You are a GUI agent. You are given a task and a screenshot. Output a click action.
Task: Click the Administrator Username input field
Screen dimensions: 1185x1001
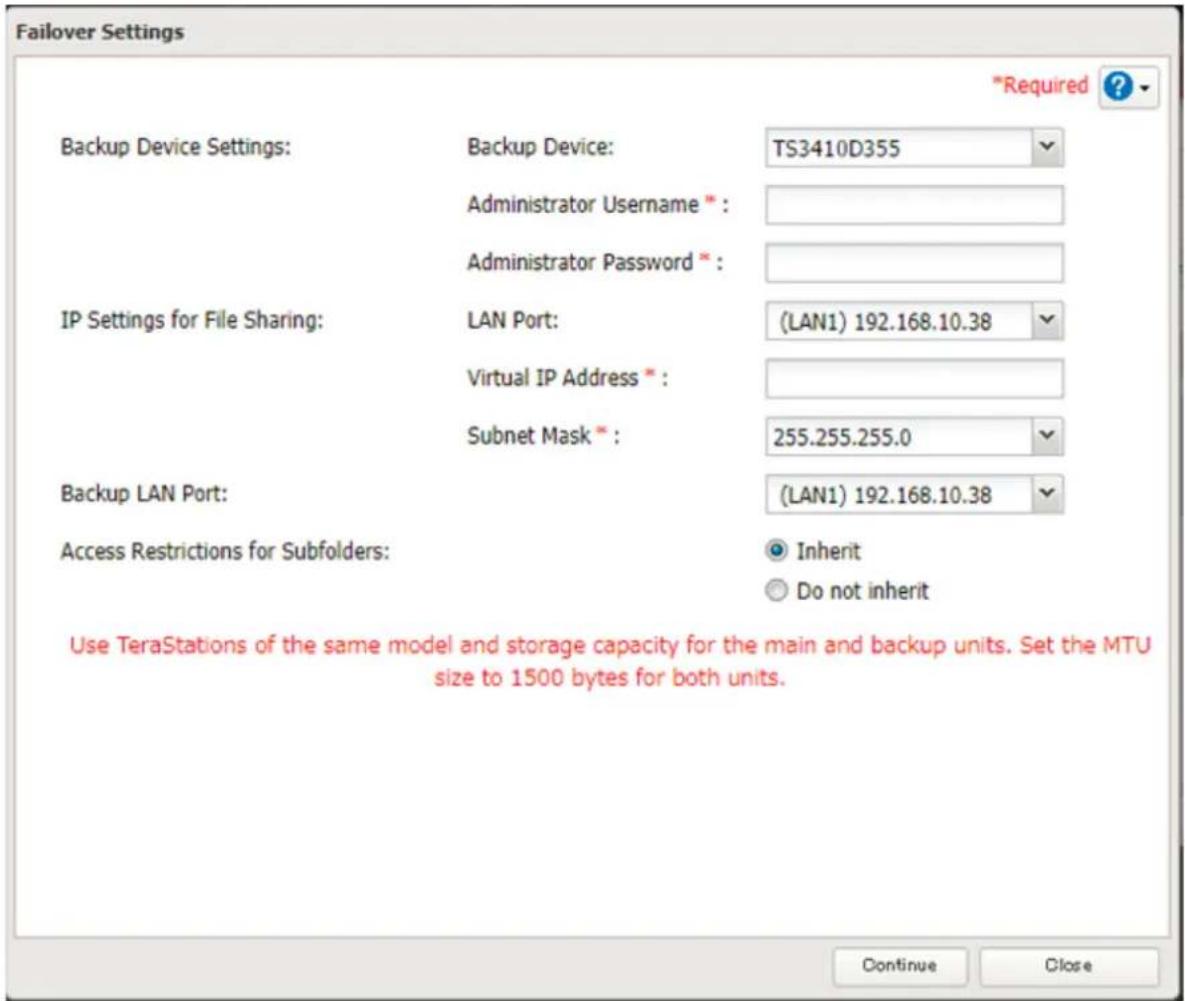click(914, 205)
